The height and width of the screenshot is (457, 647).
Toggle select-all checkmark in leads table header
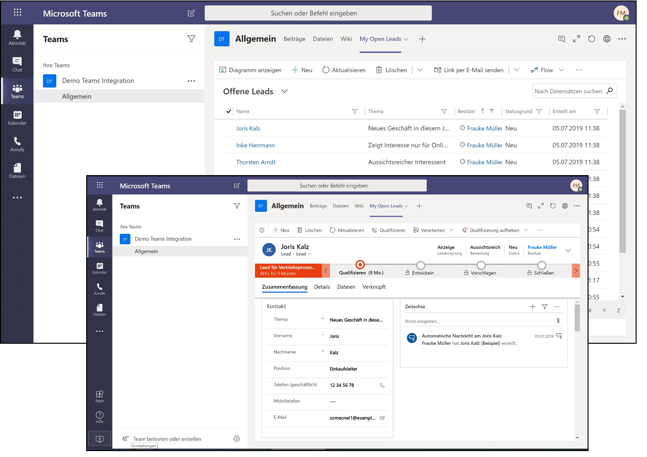pos(229,111)
